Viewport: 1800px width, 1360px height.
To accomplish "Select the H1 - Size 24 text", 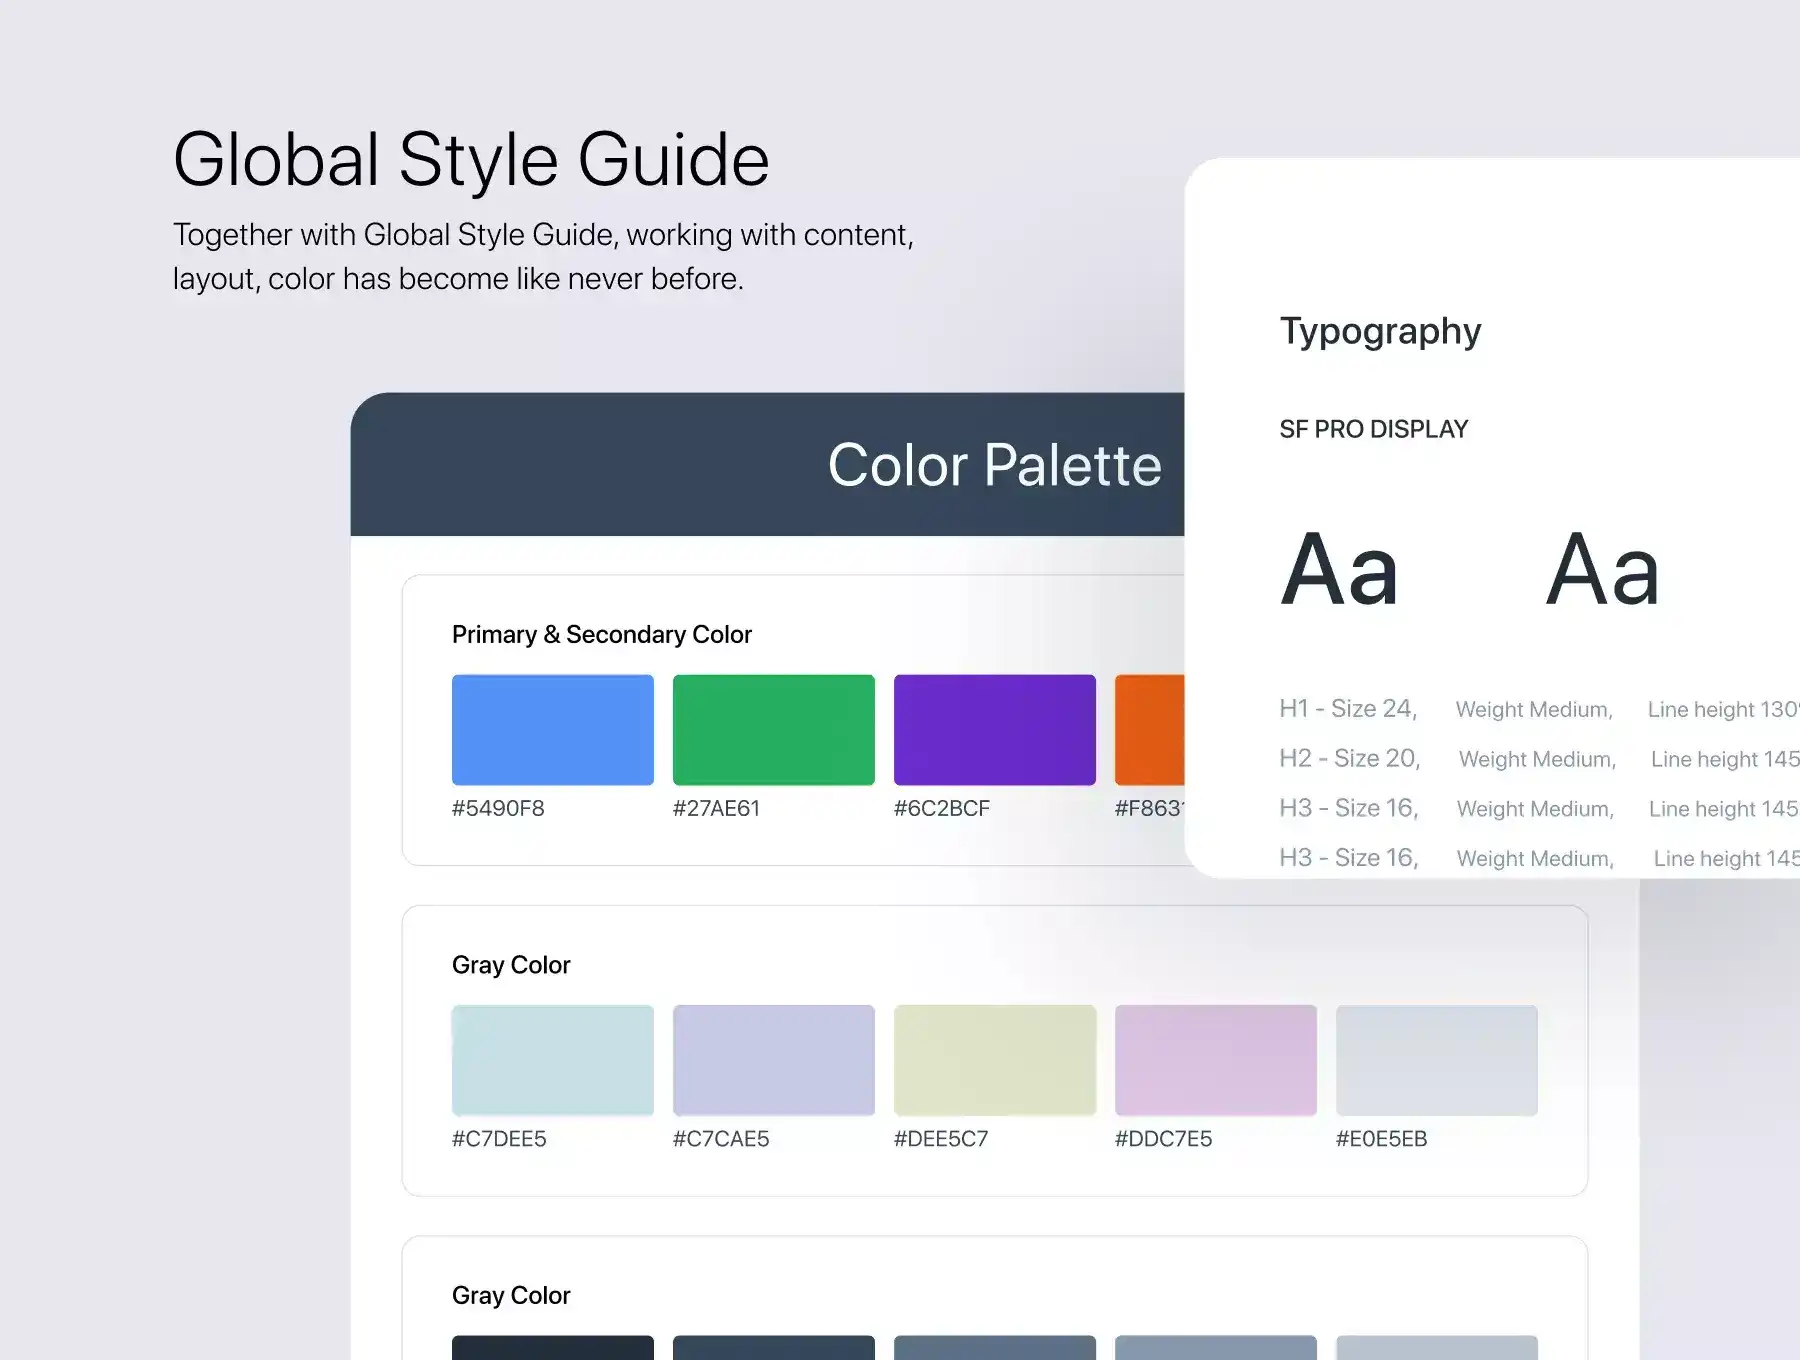I will [1348, 709].
